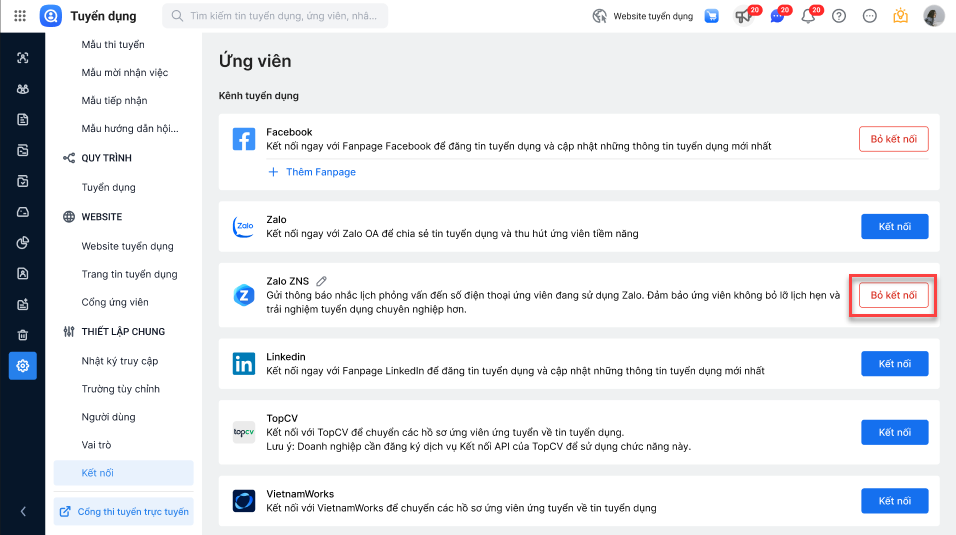956x535 pixels.
Task: Select Mẫu thi tuyển menu item
Action: tap(113, 45)
